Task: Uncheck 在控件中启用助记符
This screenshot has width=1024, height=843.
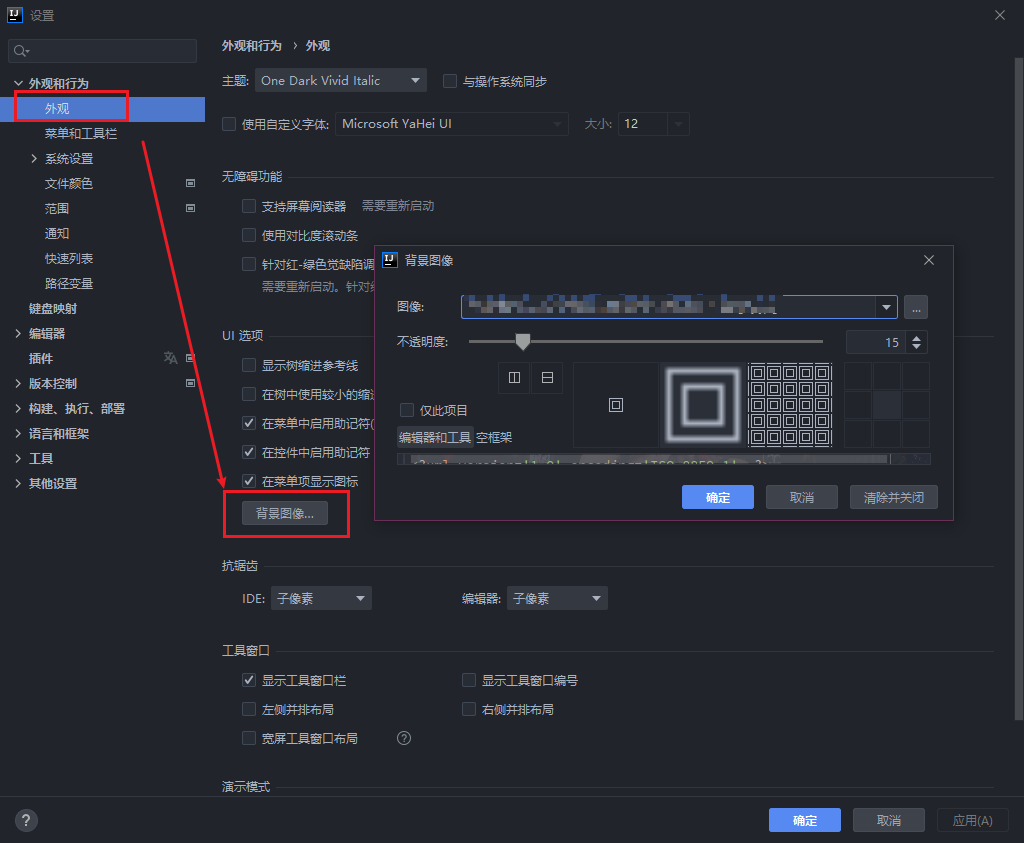Action: [x=249, y=452]
